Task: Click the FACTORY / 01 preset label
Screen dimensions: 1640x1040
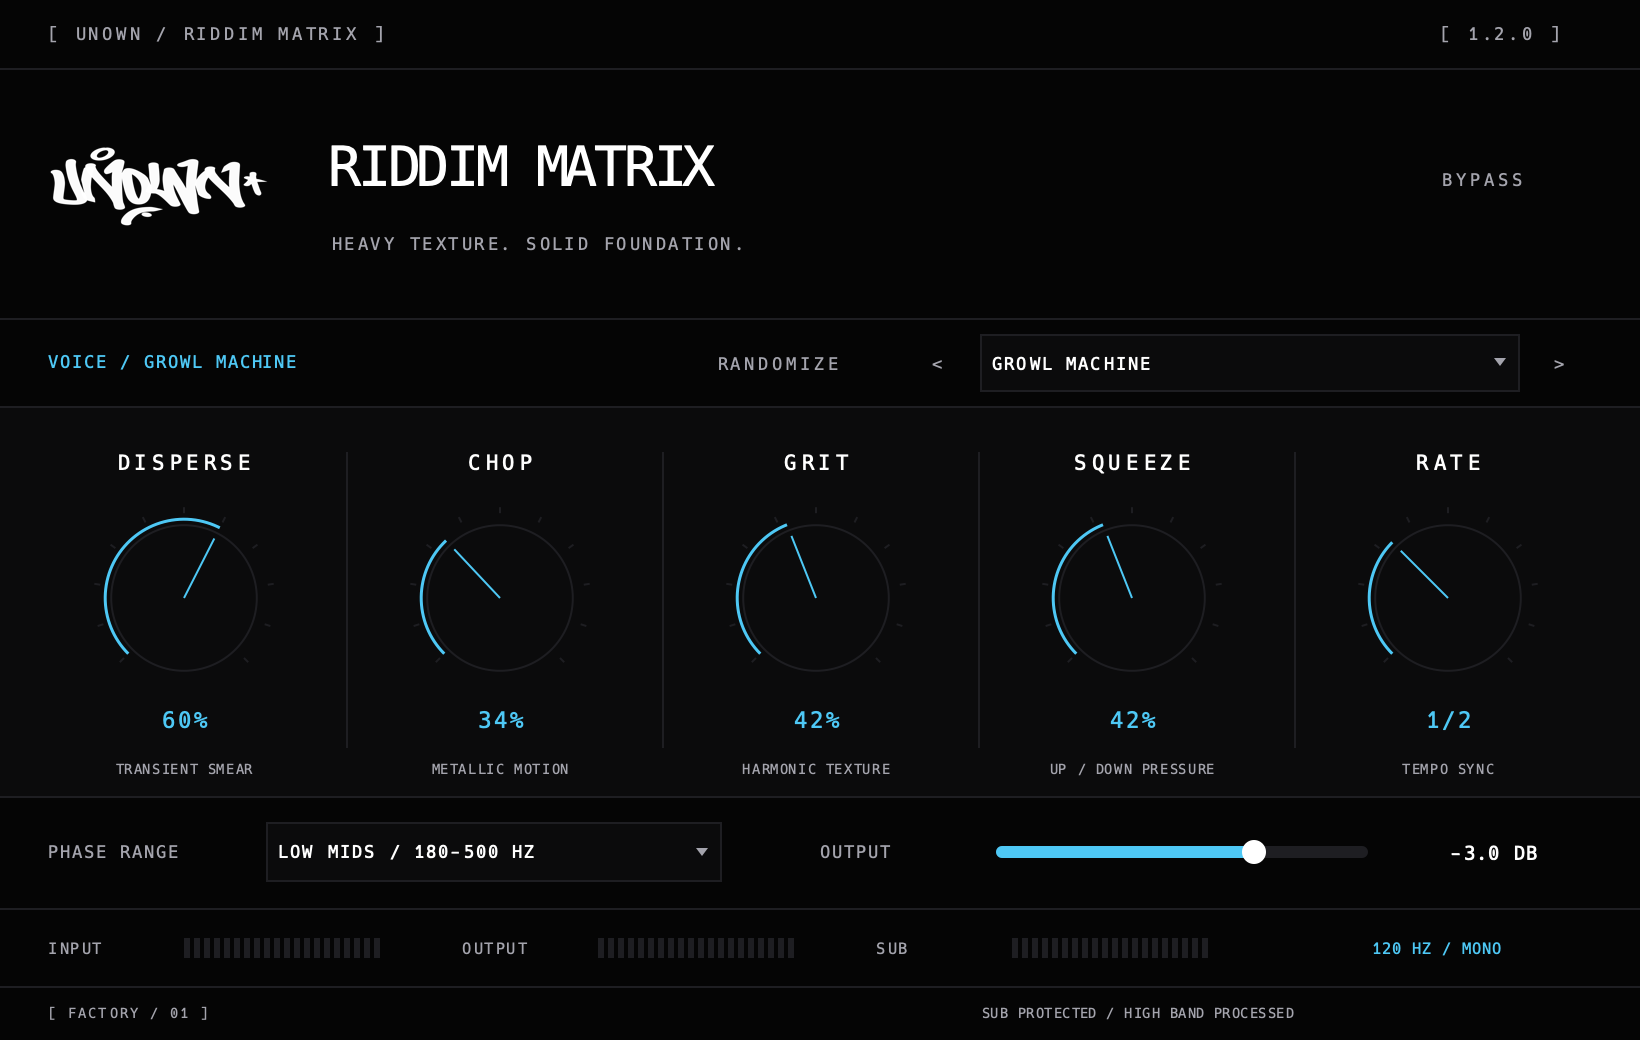Action: 128,1013
